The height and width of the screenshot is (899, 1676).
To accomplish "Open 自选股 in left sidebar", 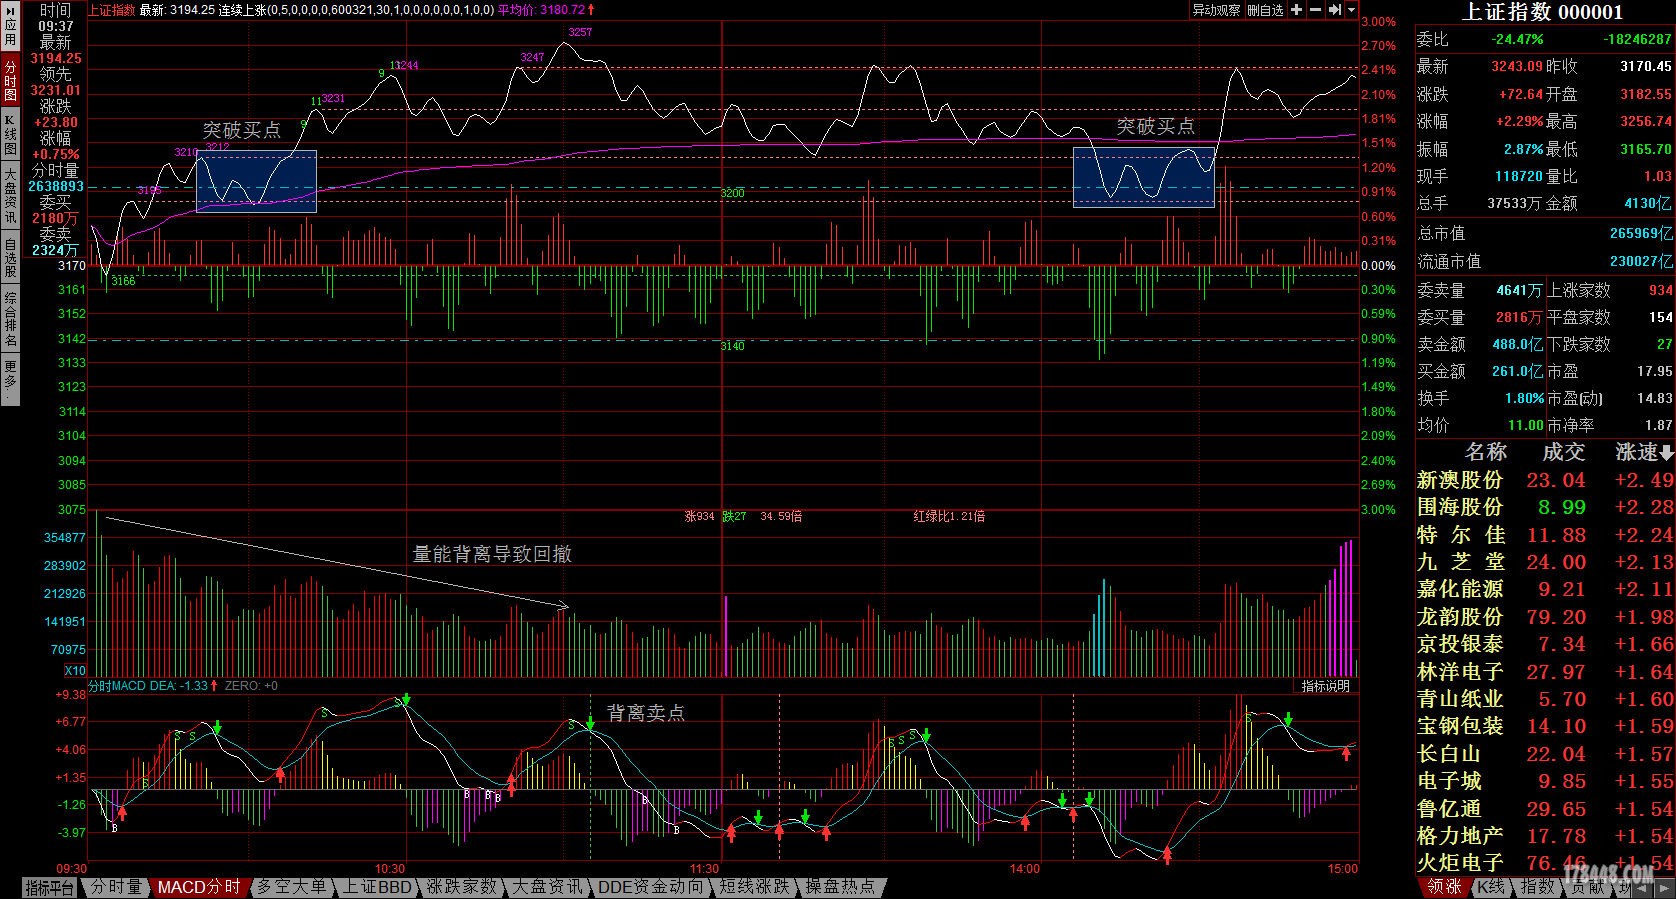I will coord(9,257).
